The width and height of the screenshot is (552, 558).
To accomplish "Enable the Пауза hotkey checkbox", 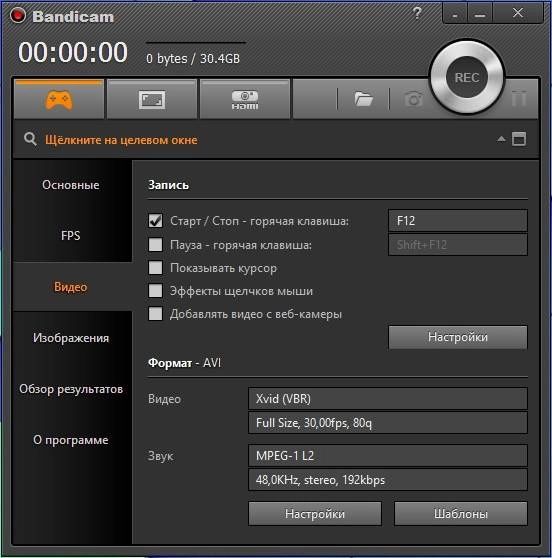I will tap(156, 244).
